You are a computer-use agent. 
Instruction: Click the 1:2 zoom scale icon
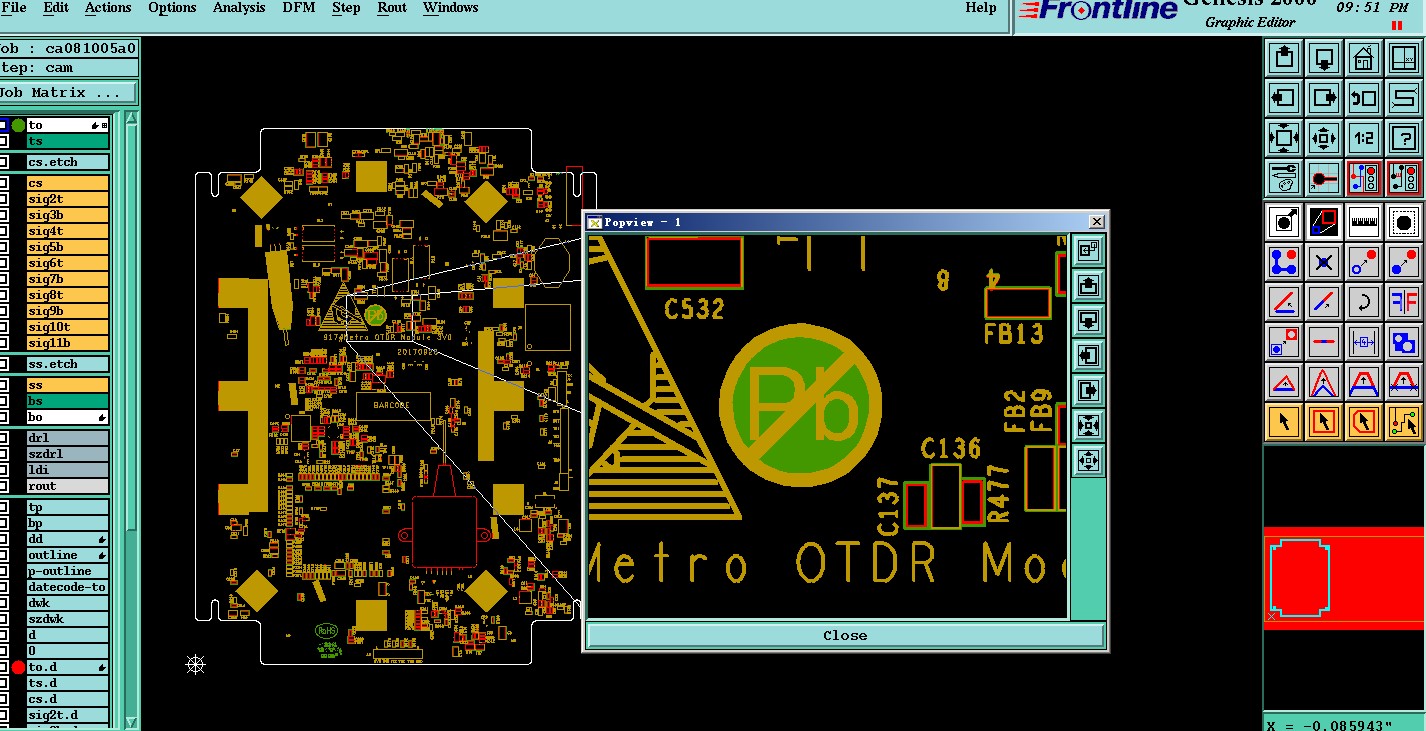tap(1364, 138)
